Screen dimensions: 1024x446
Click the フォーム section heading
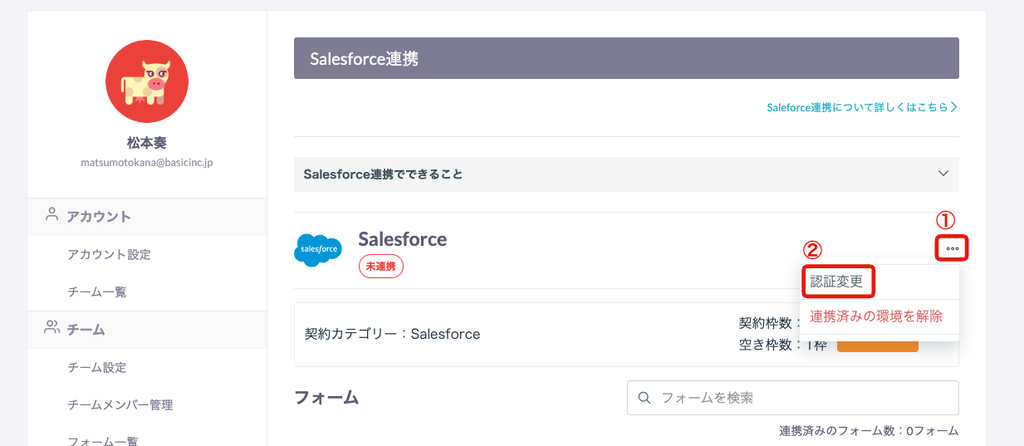tap(327, 397)
